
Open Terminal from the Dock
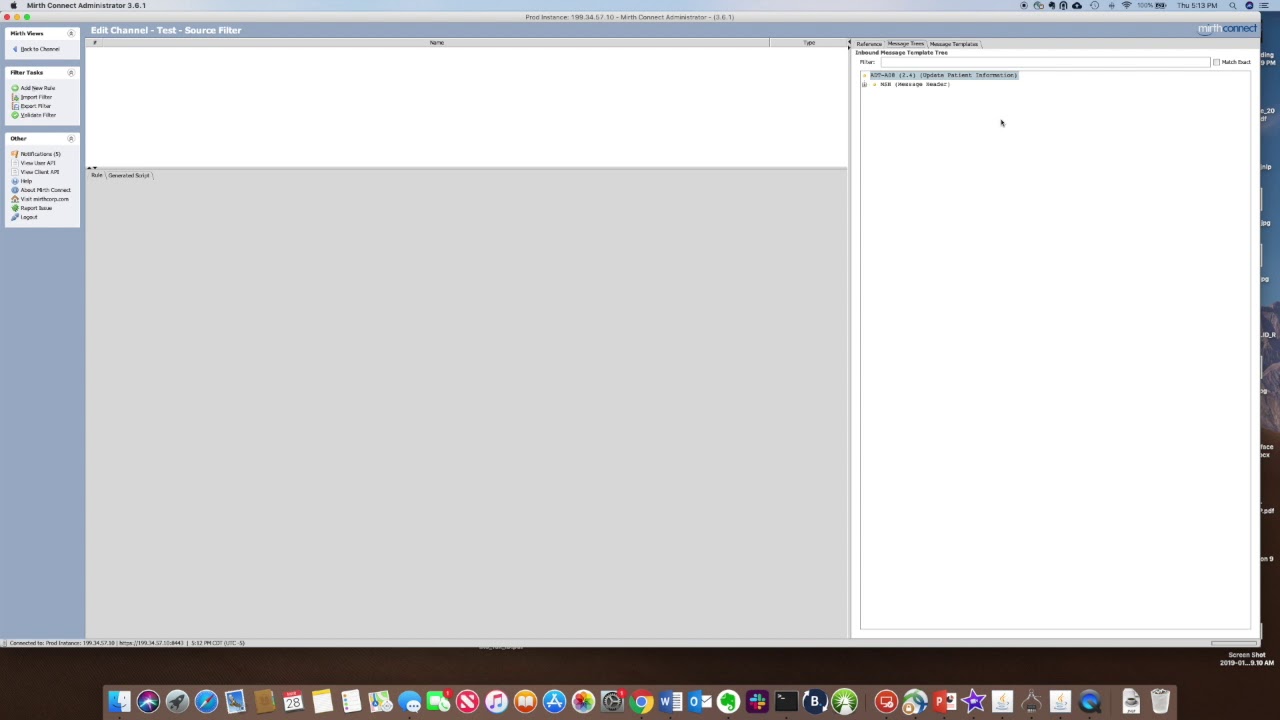[x=786, y=702]
